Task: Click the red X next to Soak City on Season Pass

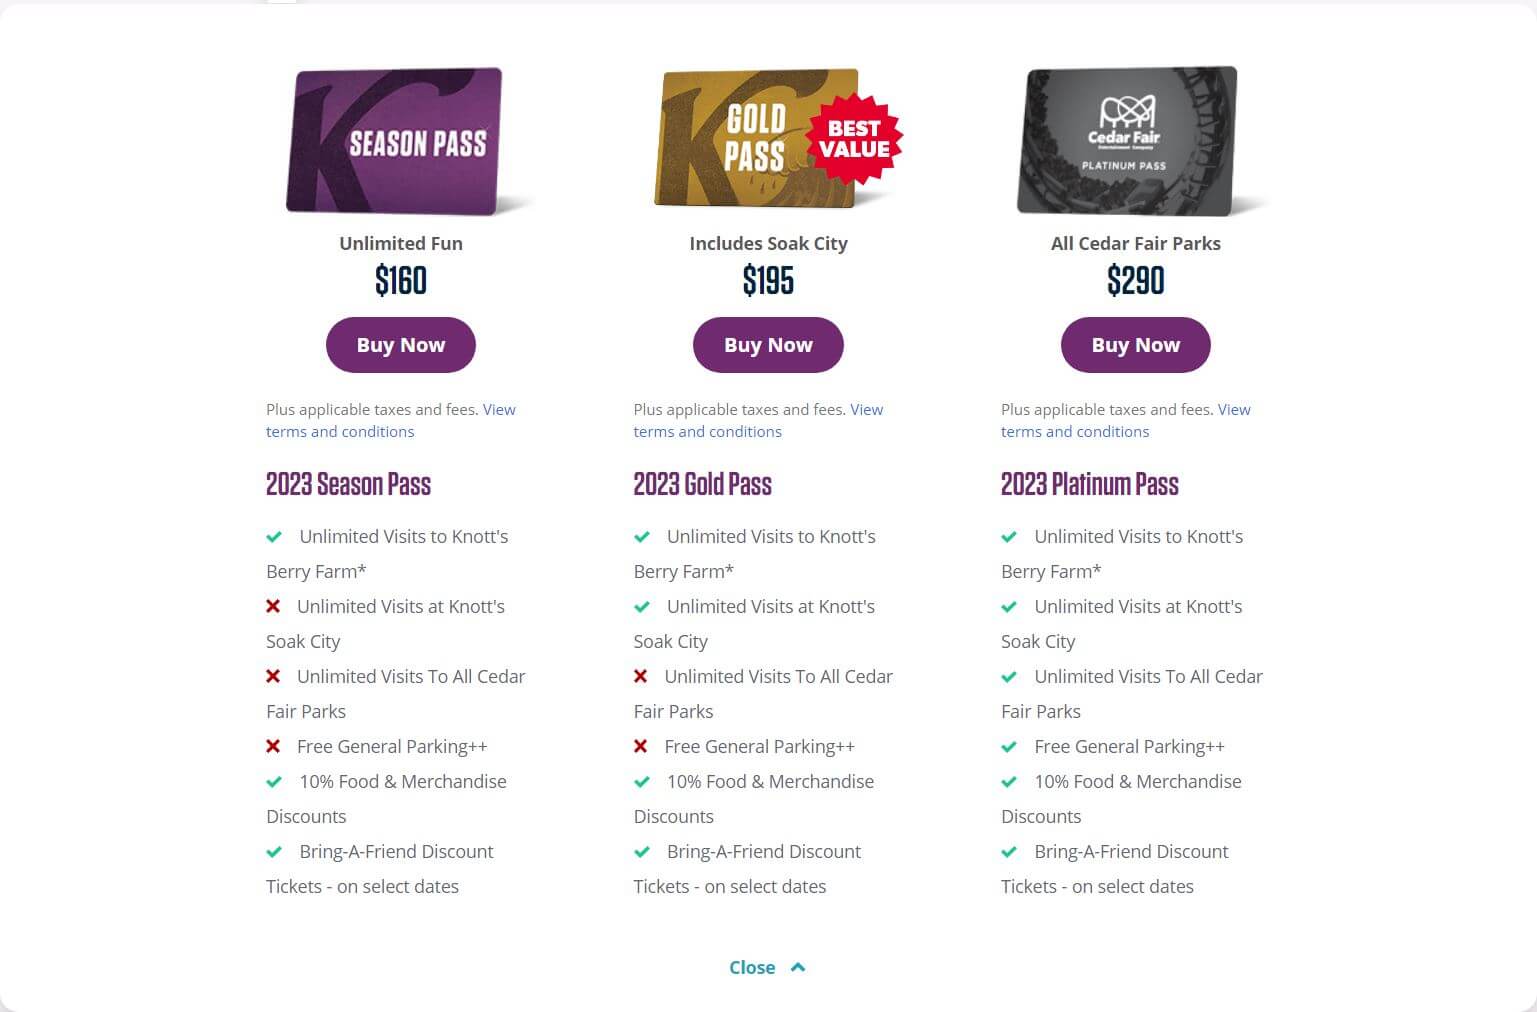Action: [x=273, y=606]
